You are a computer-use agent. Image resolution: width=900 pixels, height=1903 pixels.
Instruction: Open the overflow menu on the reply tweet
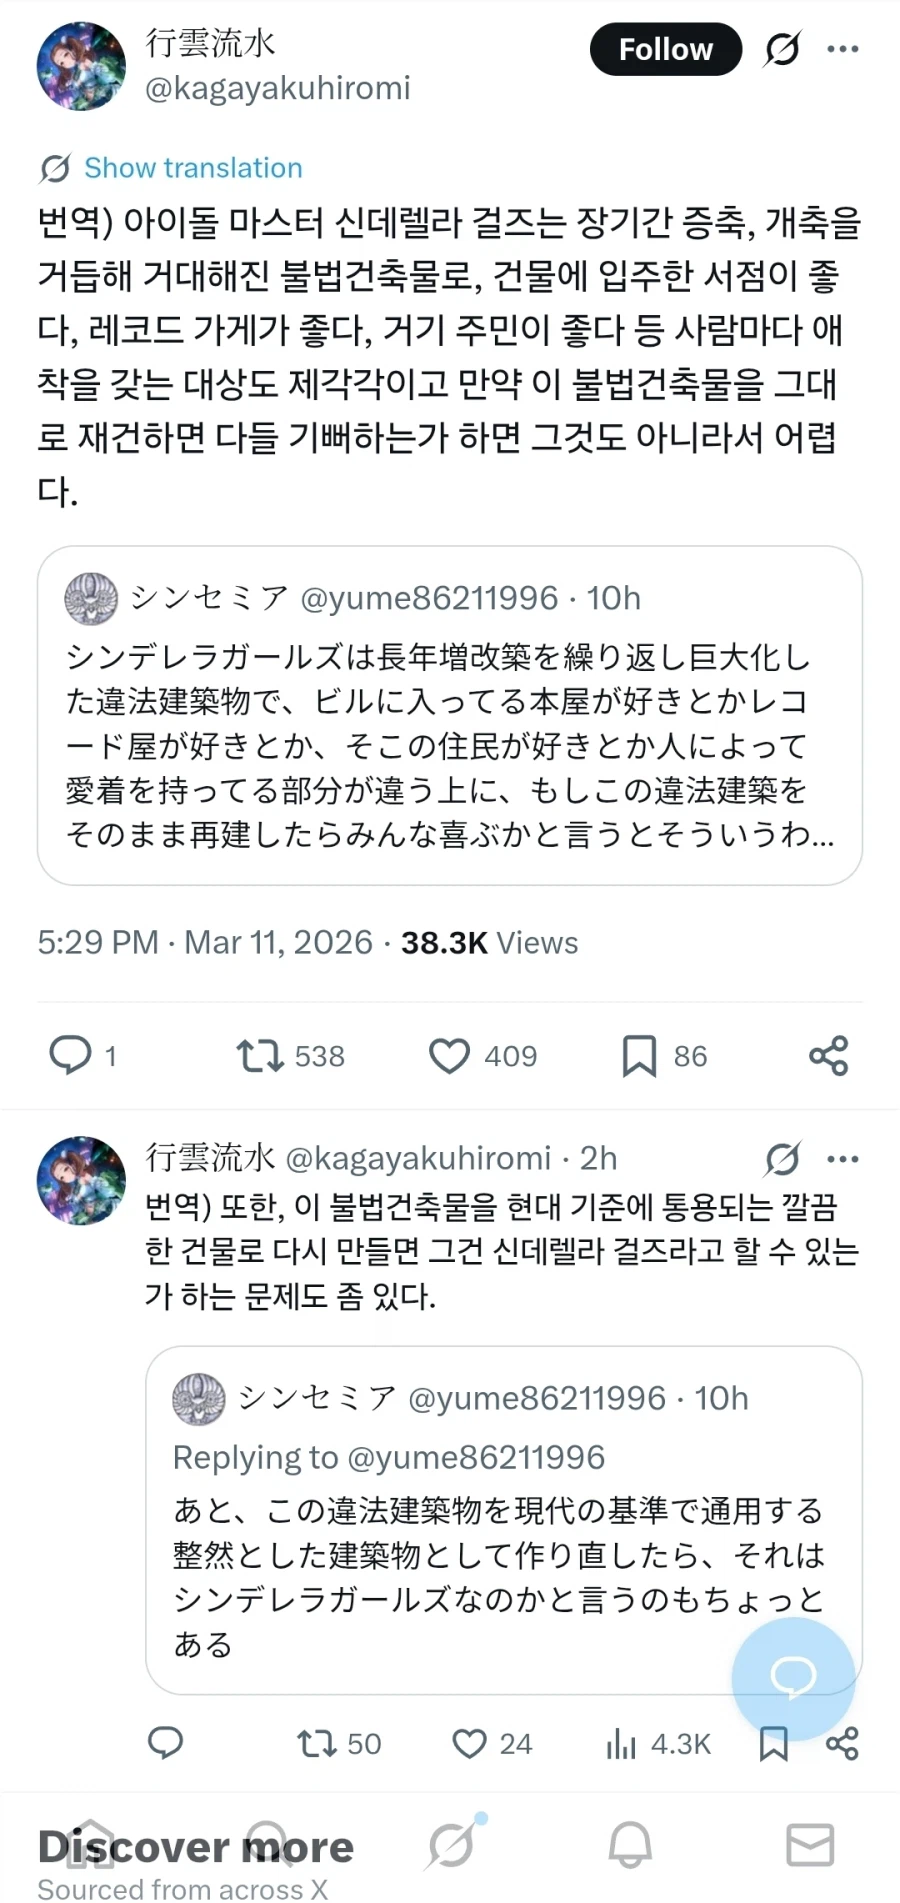tap(843, 1158)
